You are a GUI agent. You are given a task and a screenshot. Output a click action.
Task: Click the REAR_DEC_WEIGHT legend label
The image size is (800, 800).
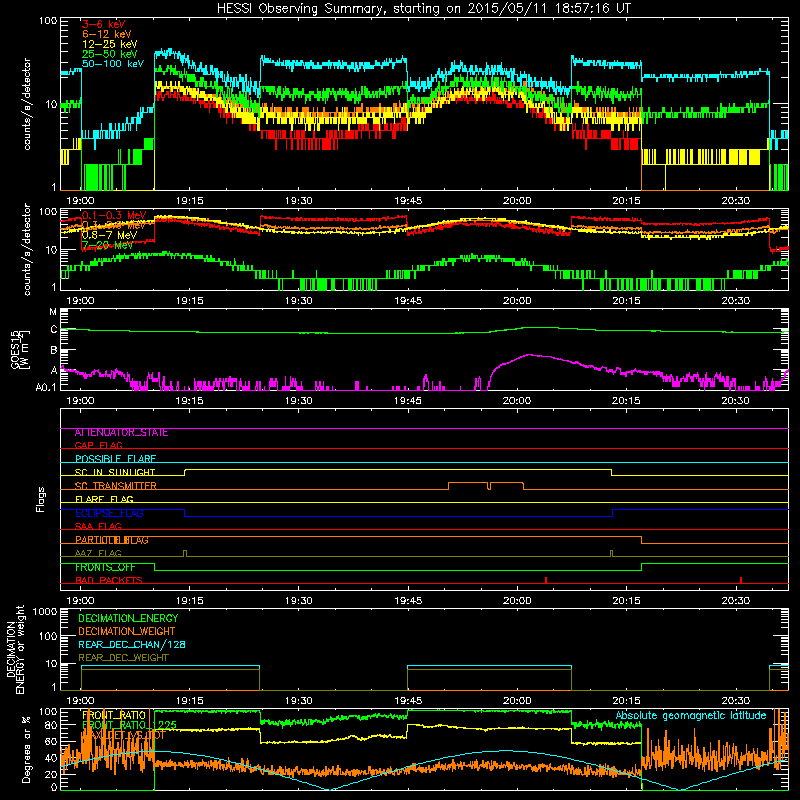(123, 658)
